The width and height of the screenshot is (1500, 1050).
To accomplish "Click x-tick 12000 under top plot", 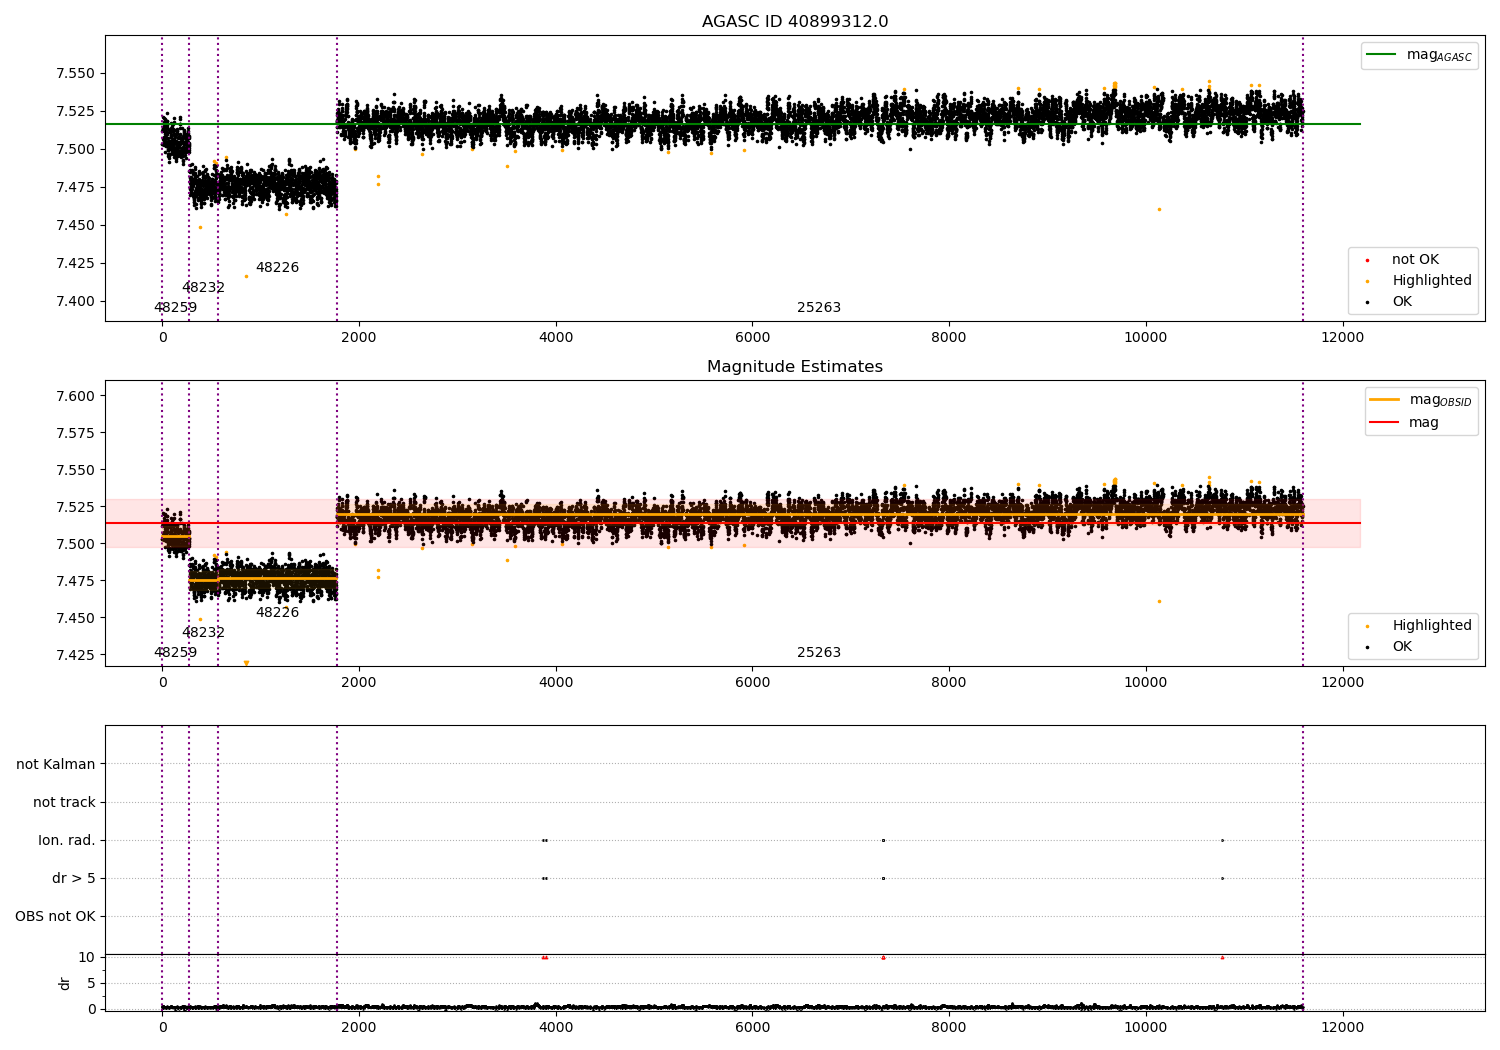I will (x=1342, y=338).
